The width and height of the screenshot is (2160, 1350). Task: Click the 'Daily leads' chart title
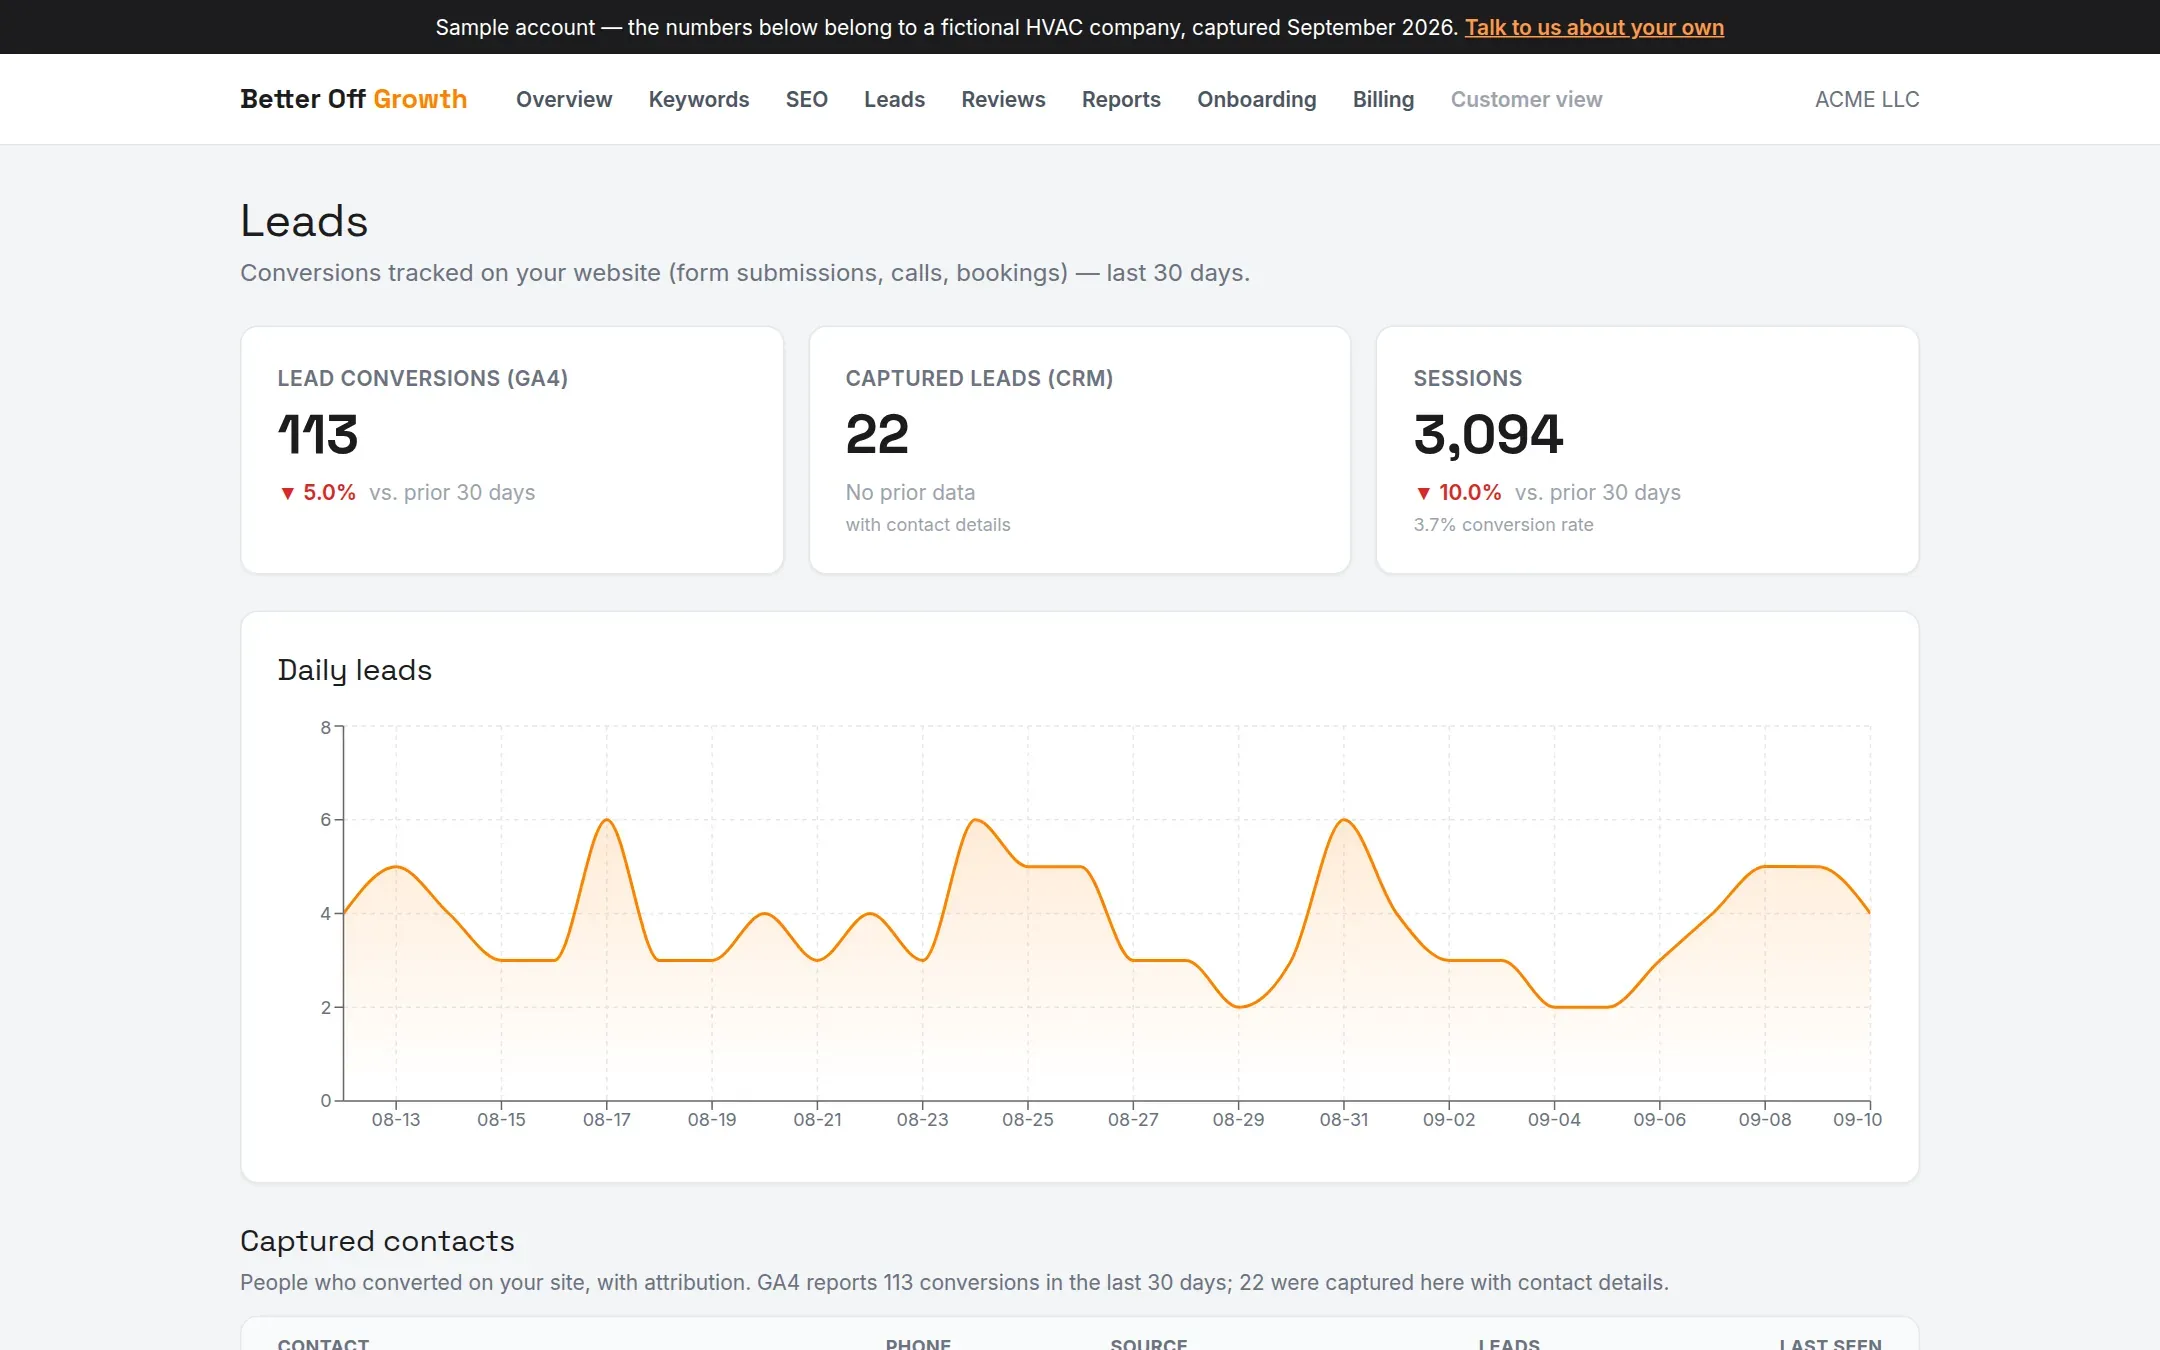coord(355,670)
